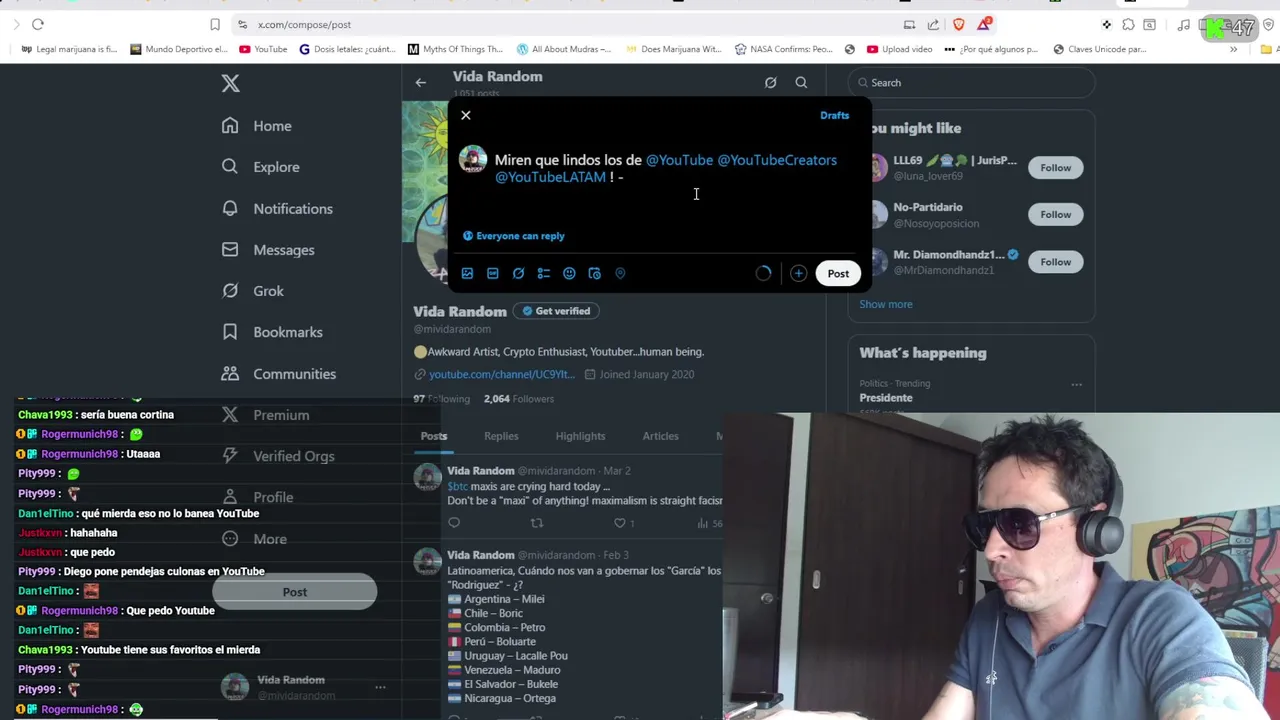Reload the browser page
Image resolution: width=1280 pixels, height=720 pixels.
(x=38, y=24)
